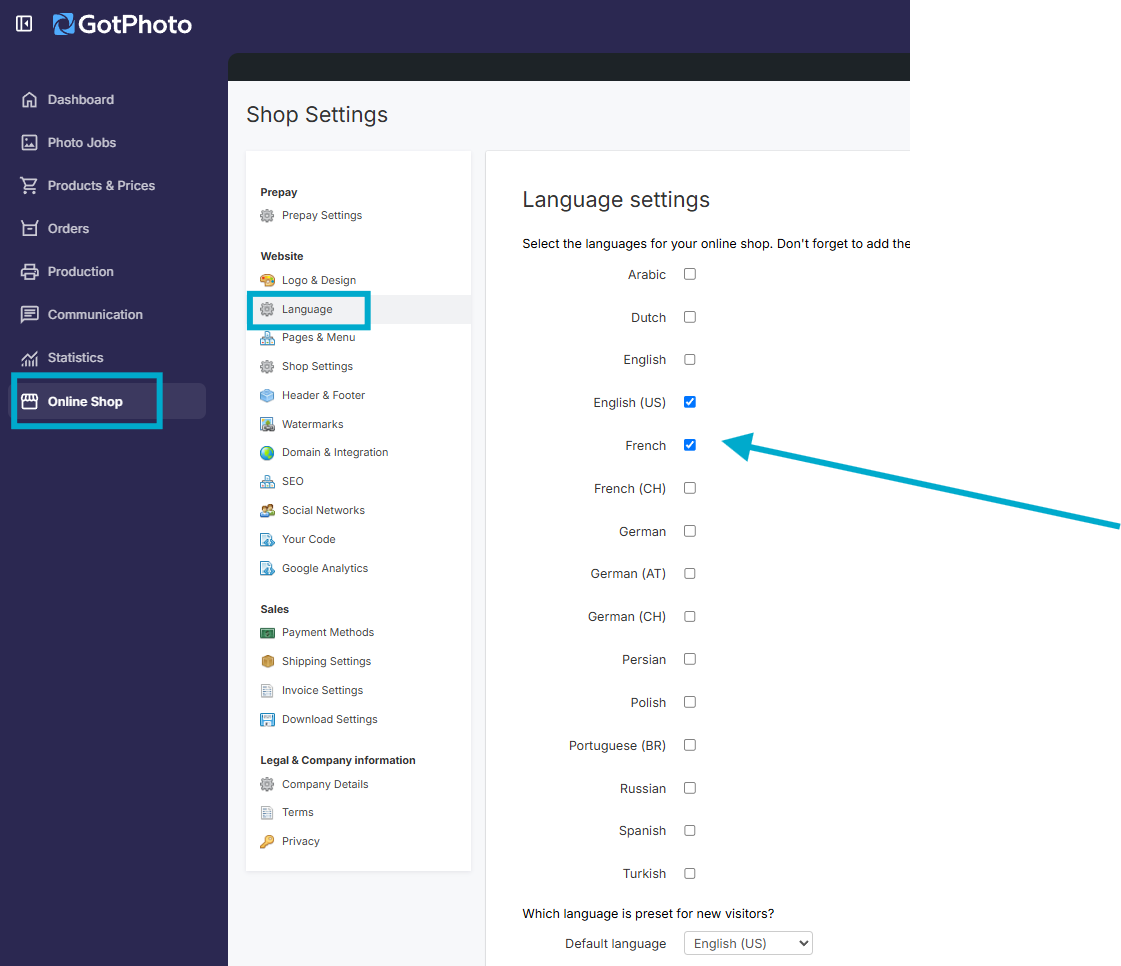Click the Your Code page icon
This screenshot has width=1121, height=966.
267,539
